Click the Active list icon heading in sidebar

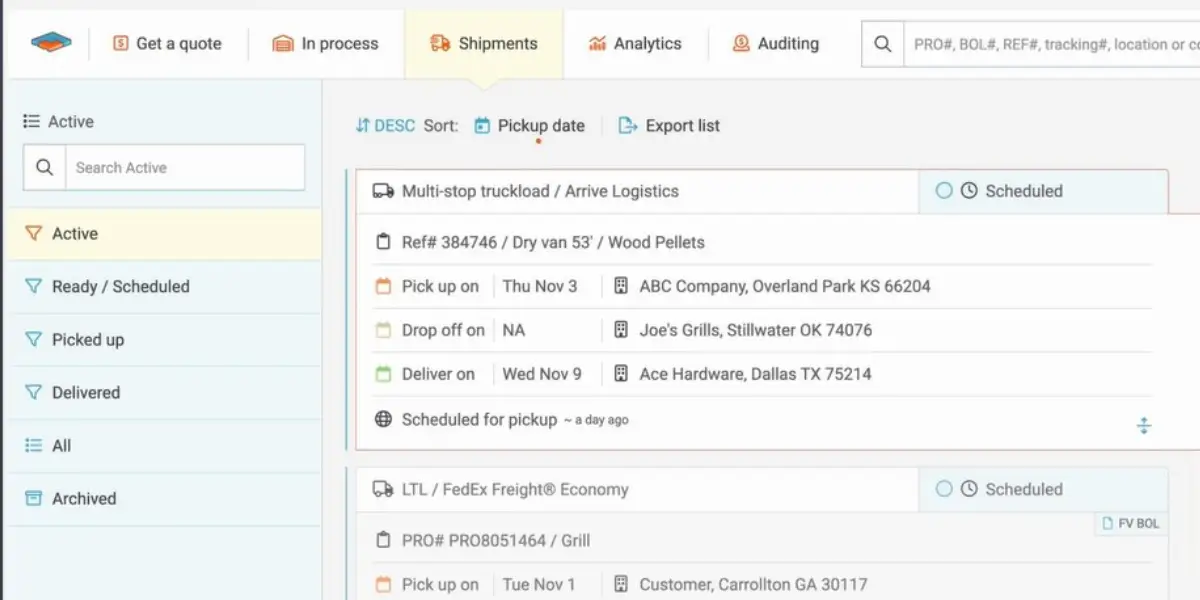(33, 121)
